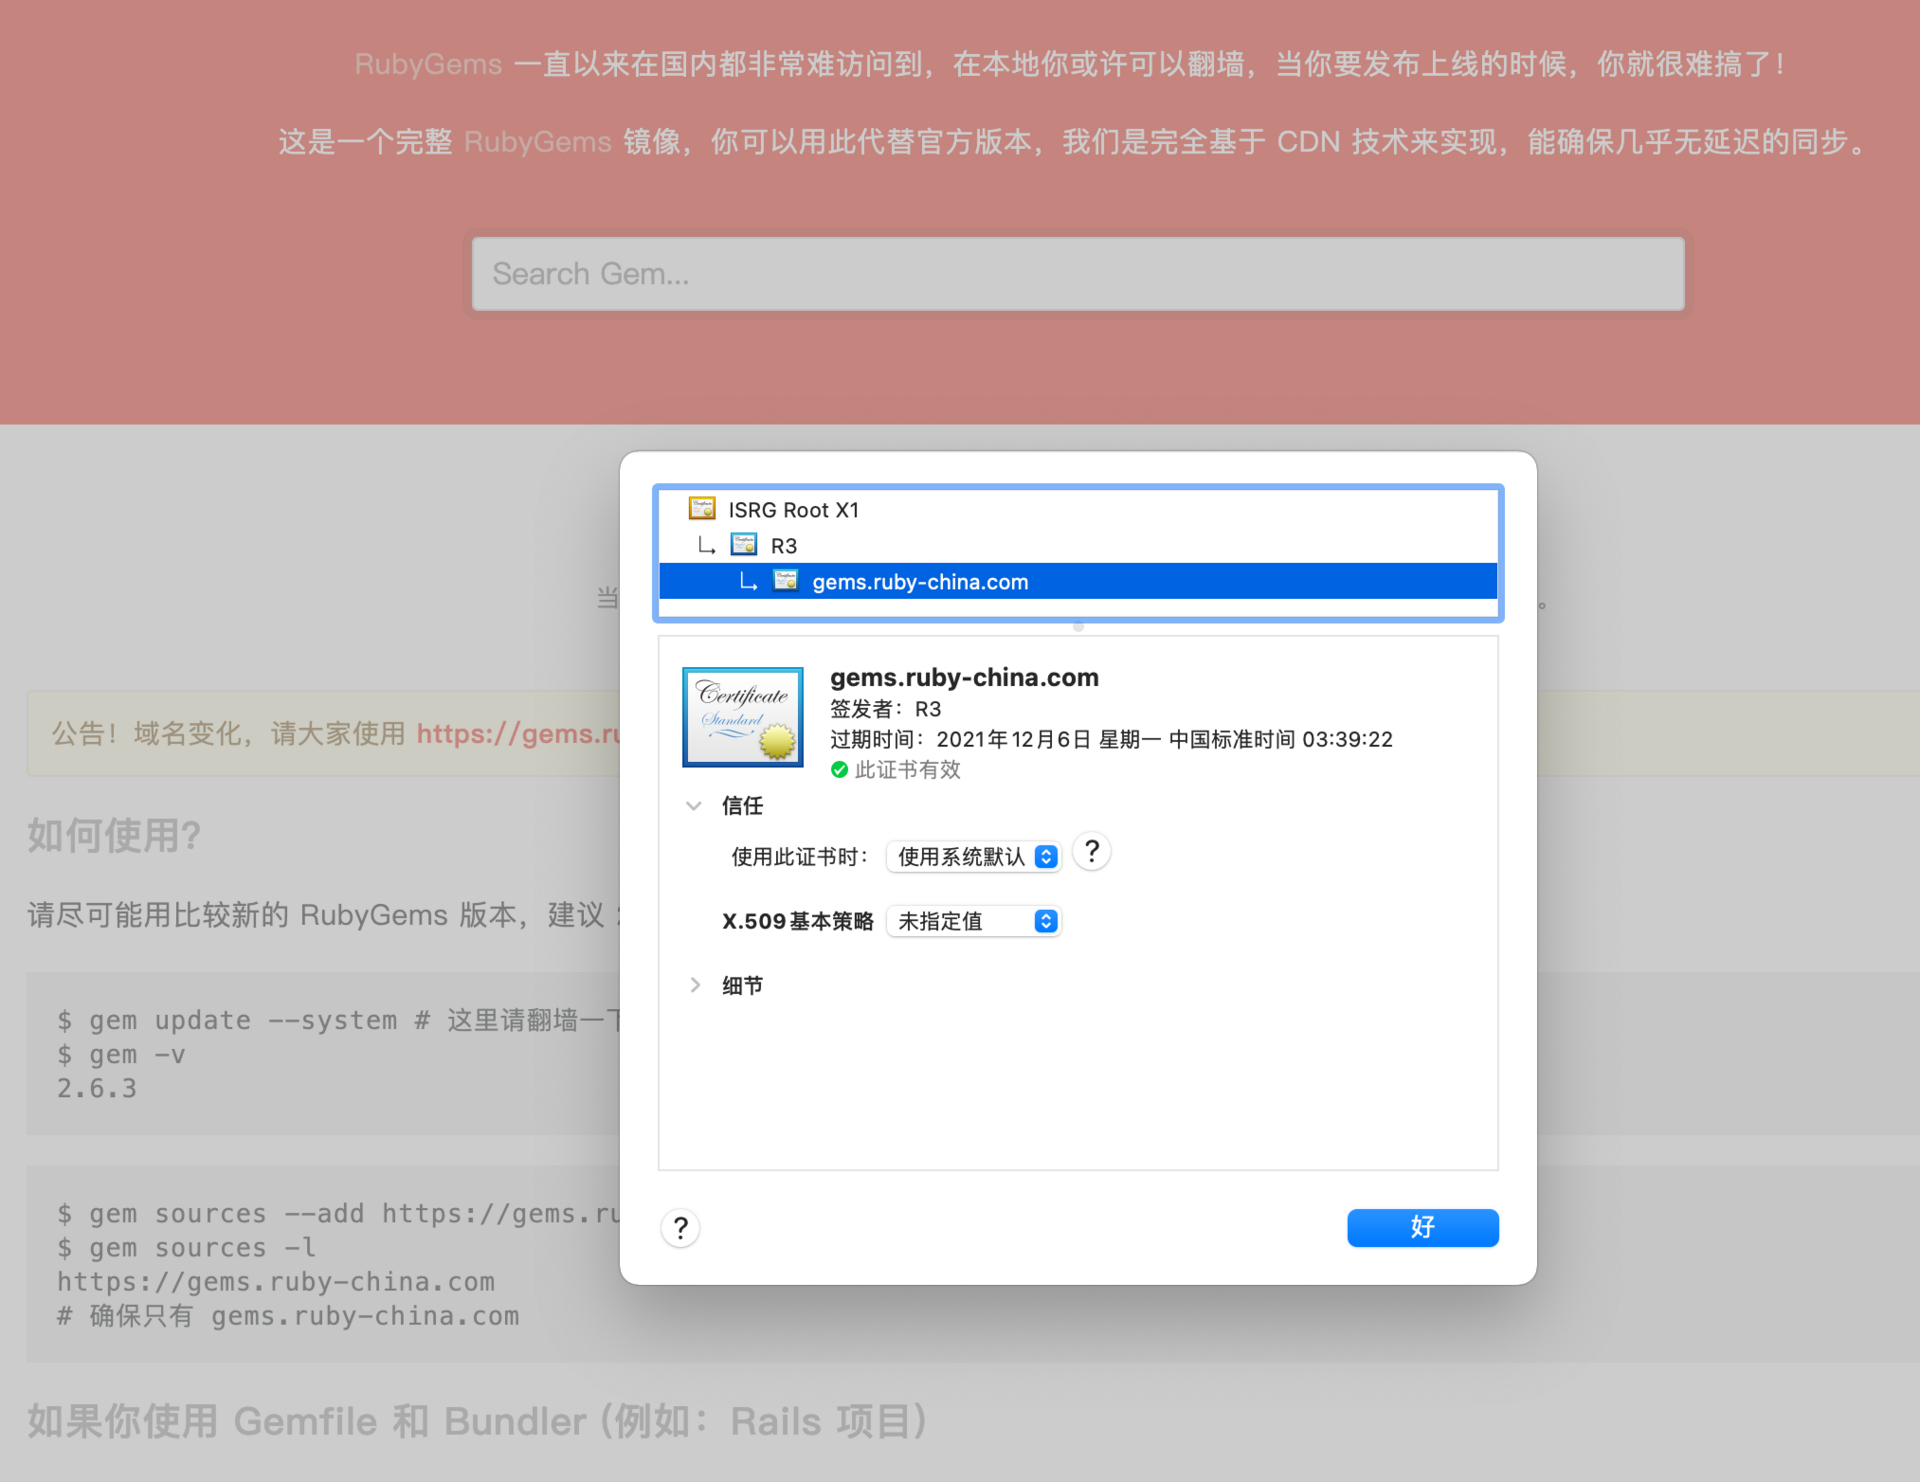Open the X.509基本策略 未指定值 dropdown
This screenshot has height=1482, width=1920.
[x=973, y=921]
